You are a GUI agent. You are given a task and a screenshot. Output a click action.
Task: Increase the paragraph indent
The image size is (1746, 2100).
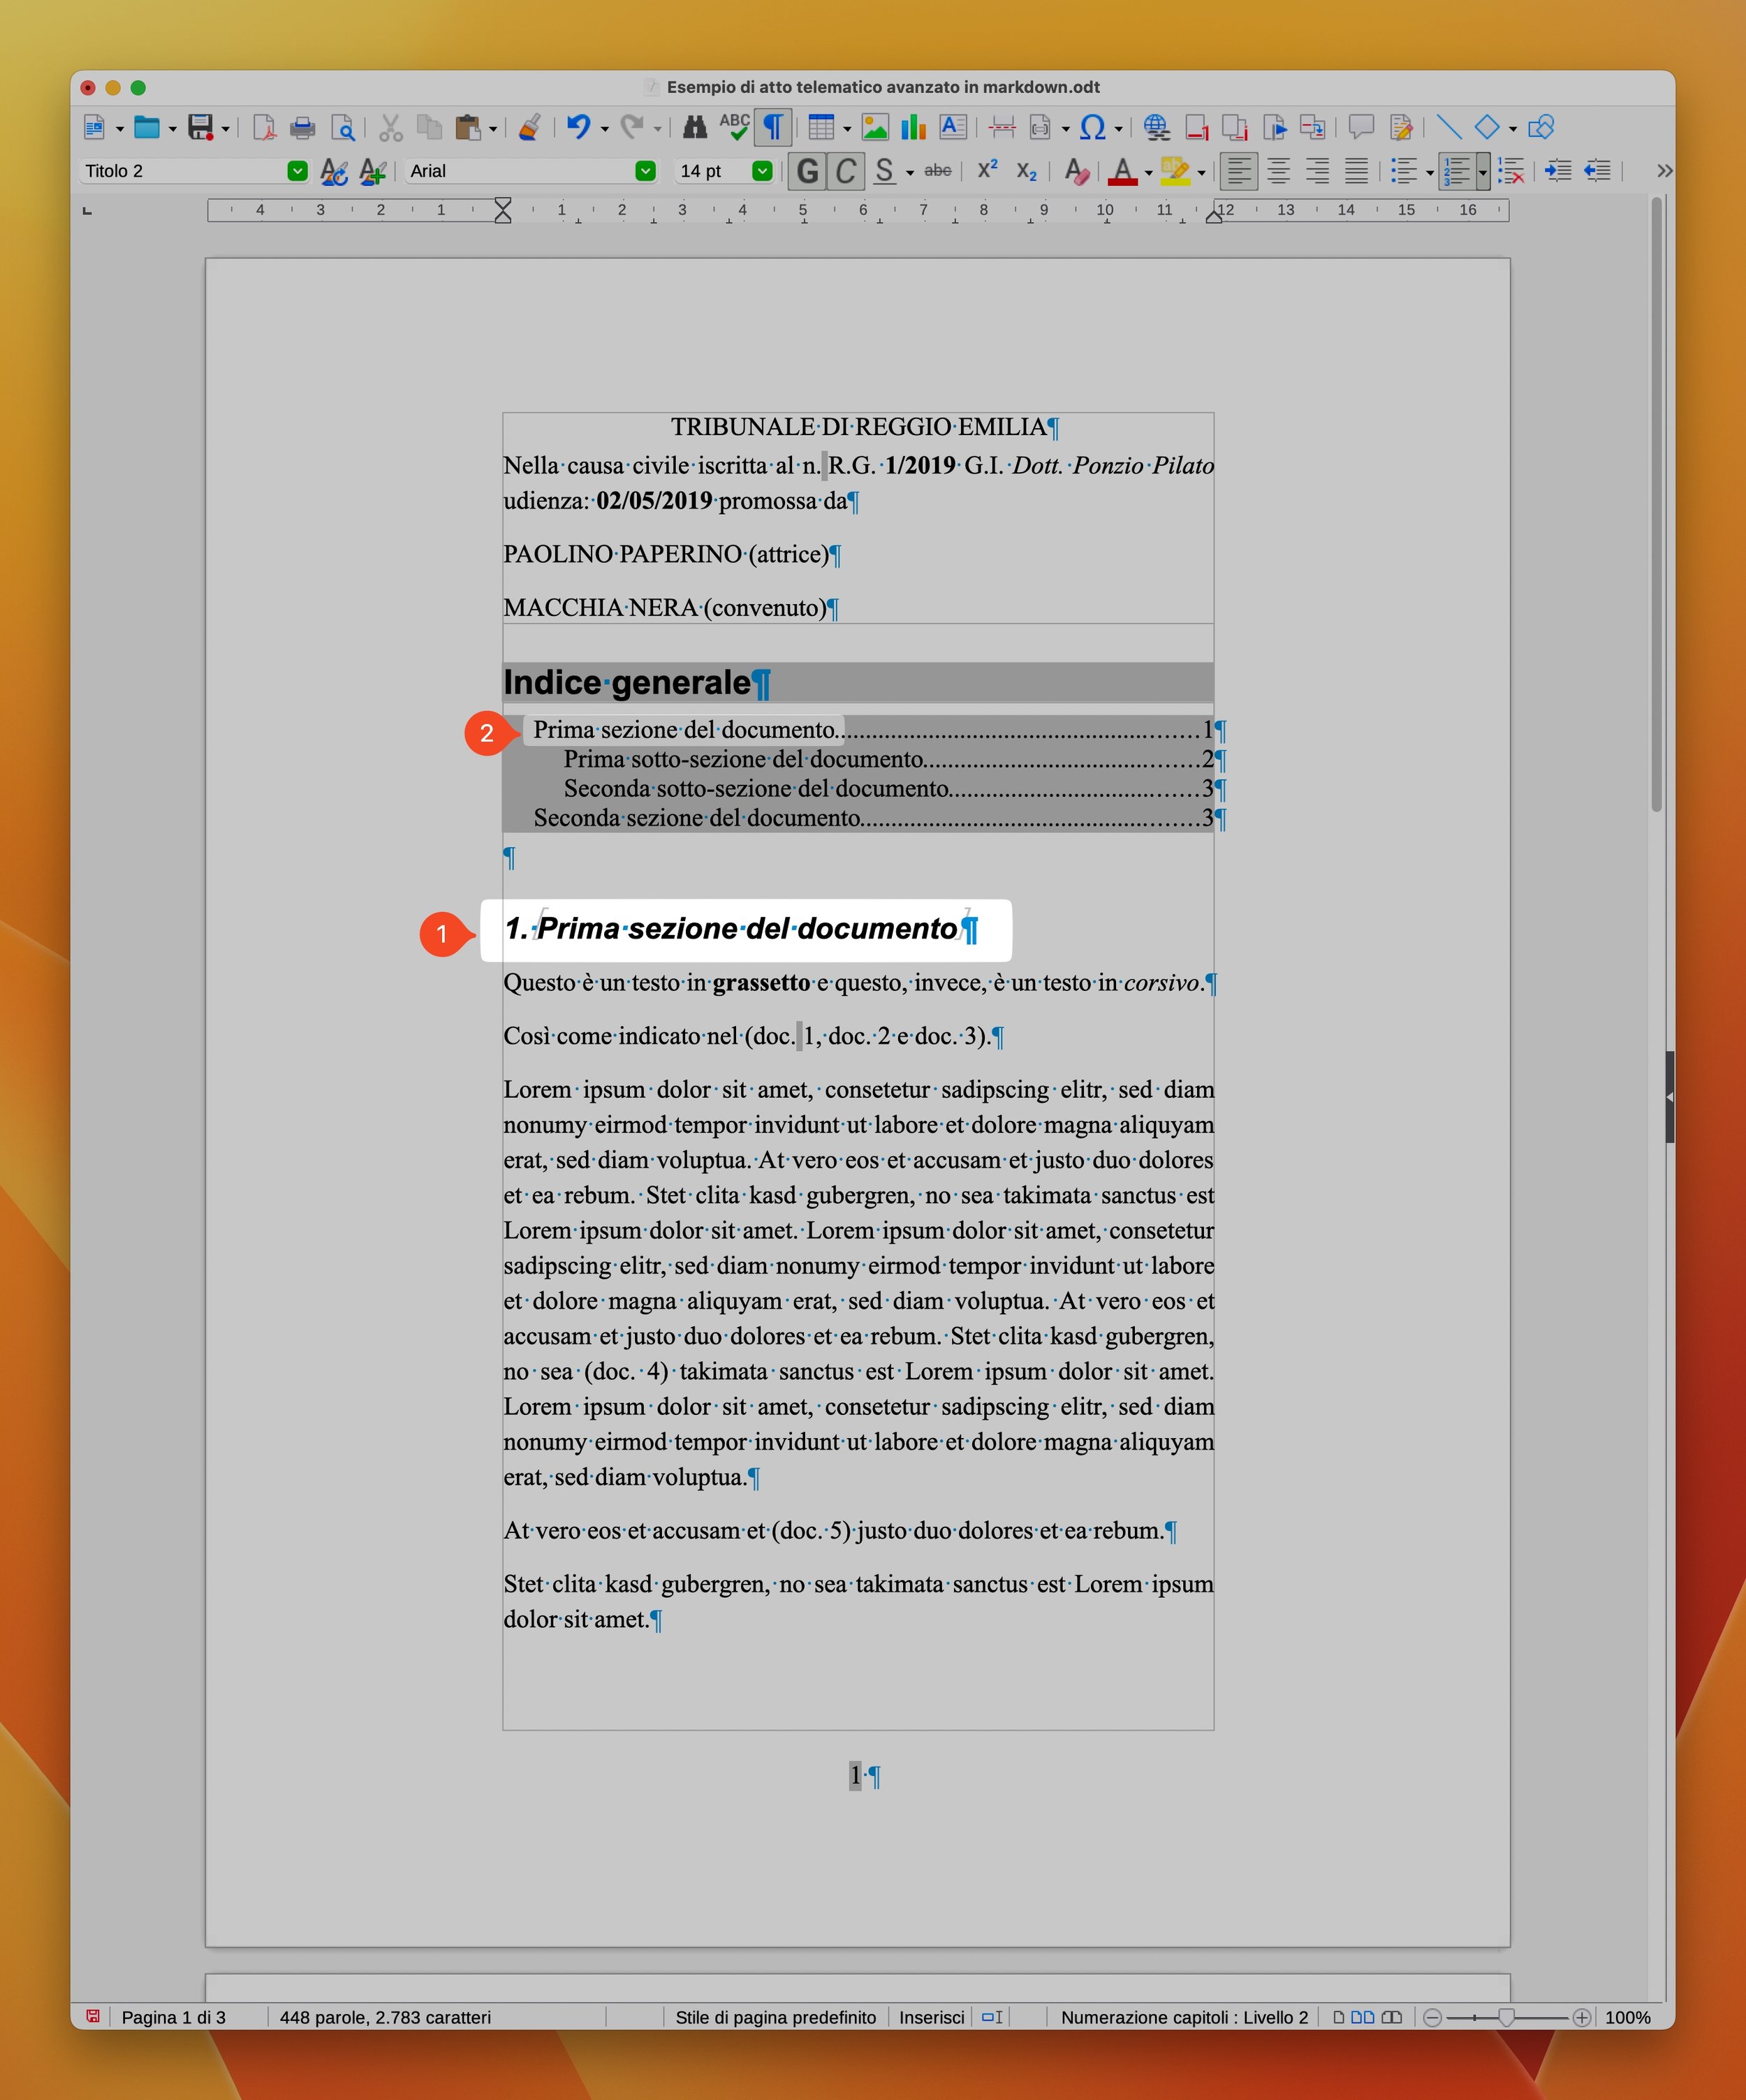[x=1558, y=171]
